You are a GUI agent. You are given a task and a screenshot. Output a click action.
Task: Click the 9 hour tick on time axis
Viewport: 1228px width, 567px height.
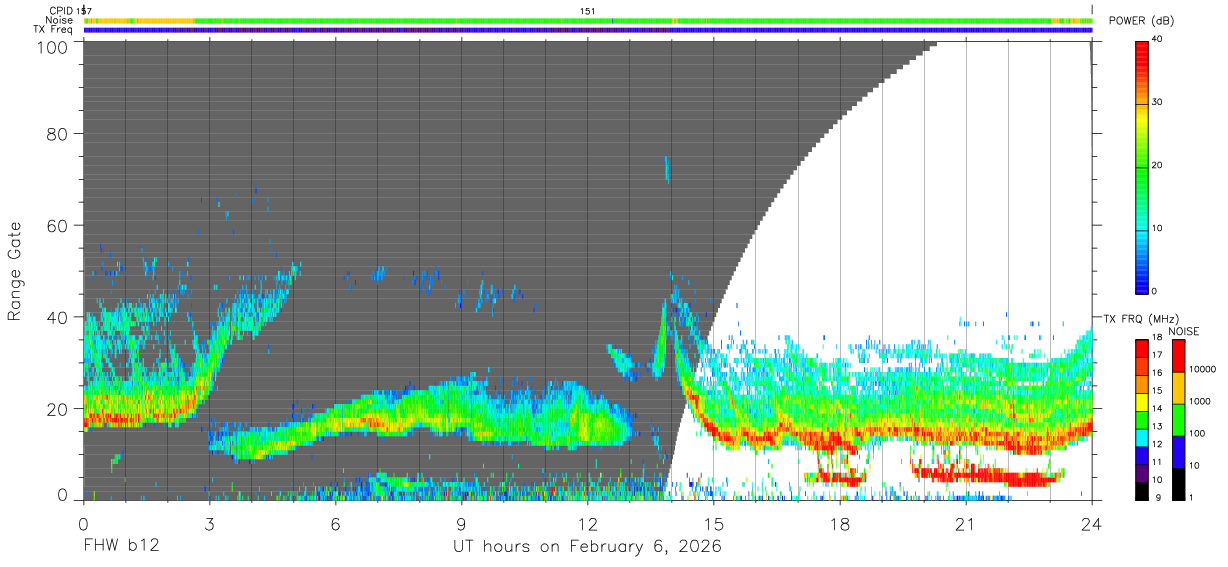pyautogui.click(x=461, y=524)
